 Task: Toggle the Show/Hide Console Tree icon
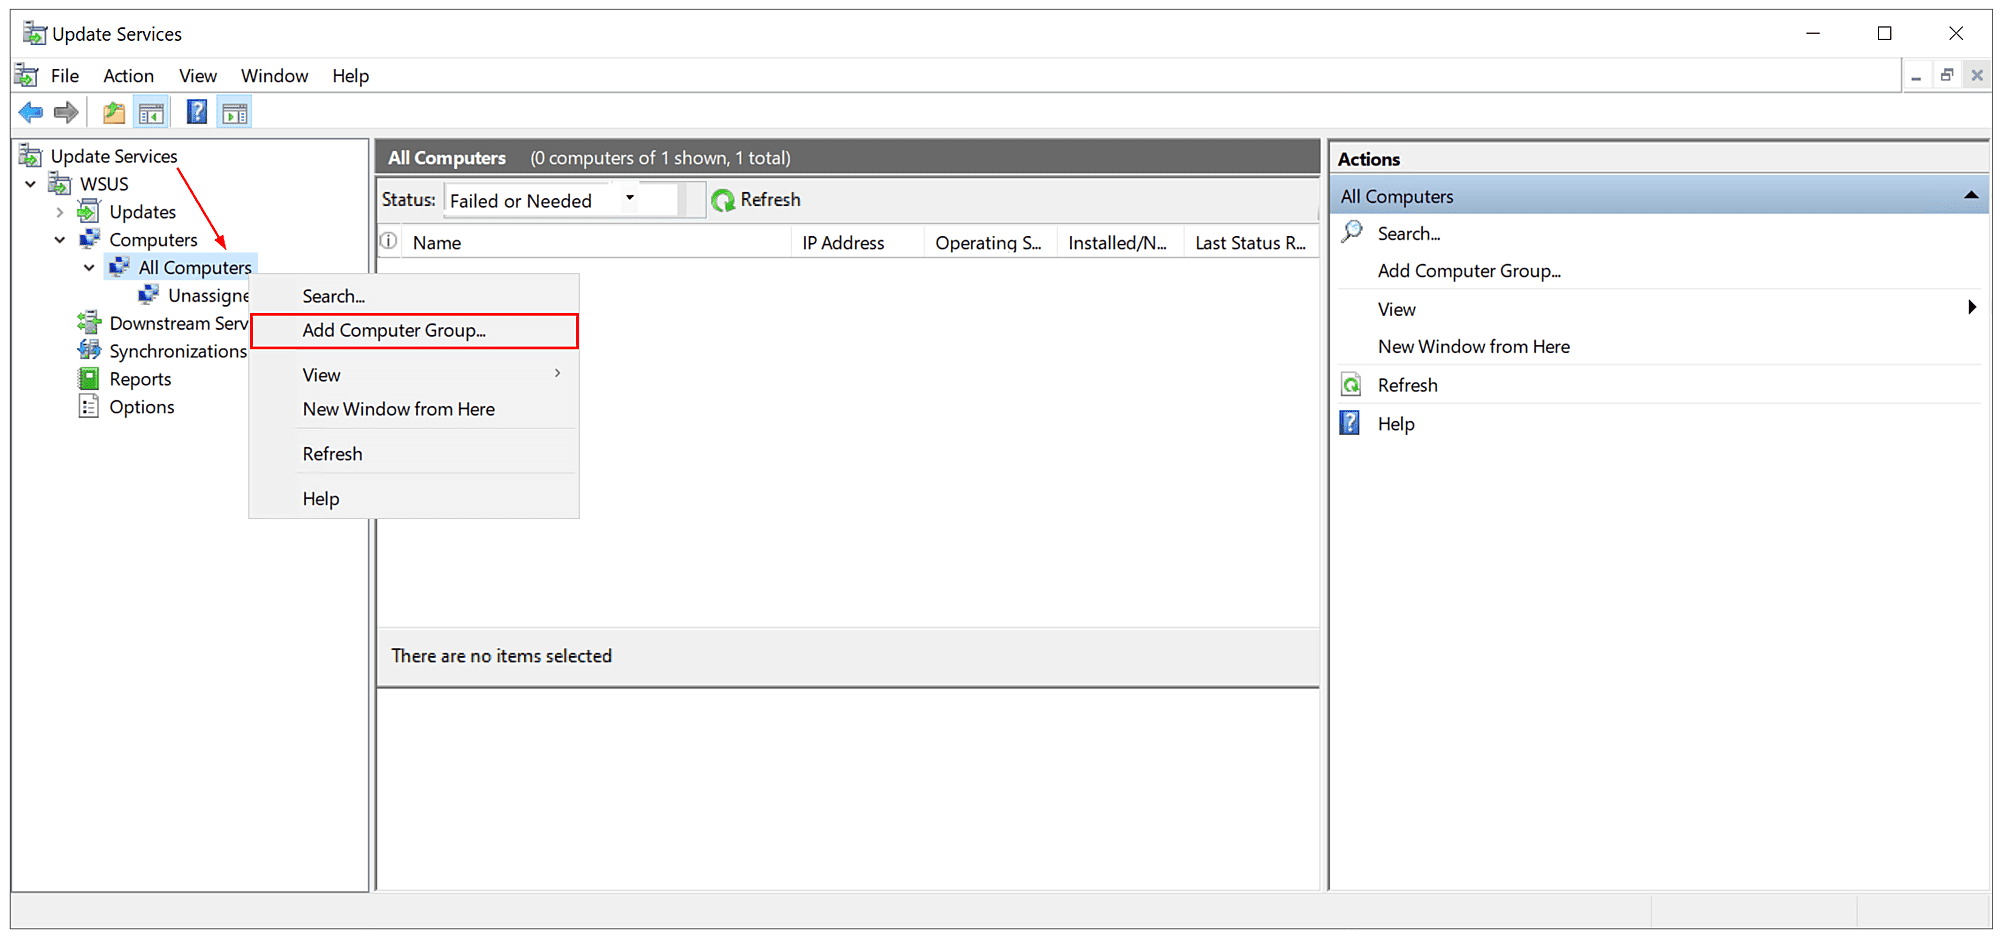tap(152, 113)
